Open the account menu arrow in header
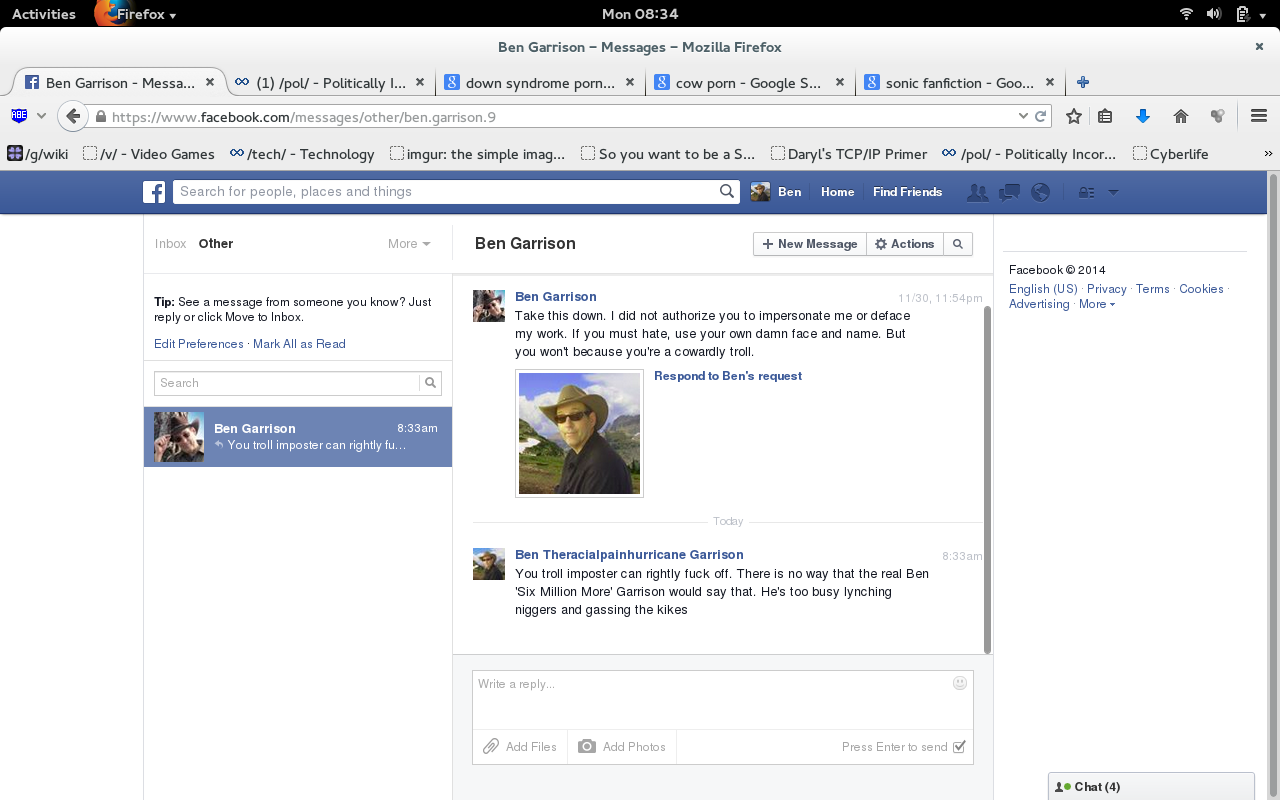The width and height of the screenshot is (1280, 800). click(1113, 192)
